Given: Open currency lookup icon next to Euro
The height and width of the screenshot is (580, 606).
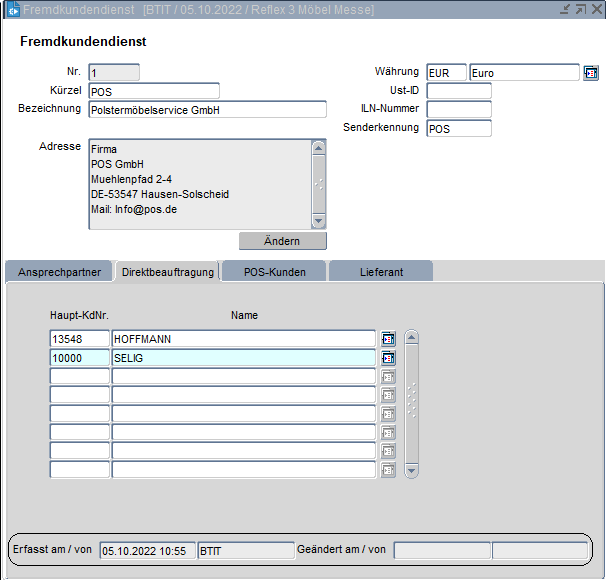Looking at the screenshot, I should click(x=591, y=73).
